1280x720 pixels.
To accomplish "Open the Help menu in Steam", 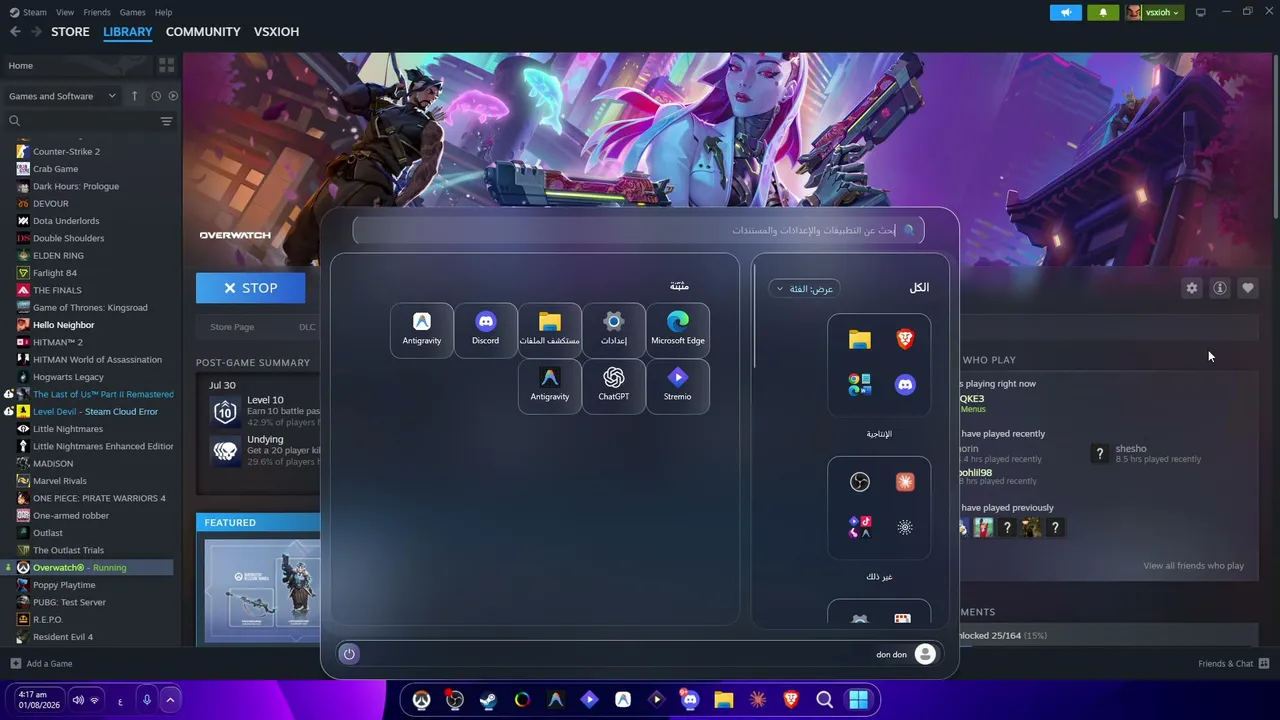I will pyautogui.click(x=164, y=12).
